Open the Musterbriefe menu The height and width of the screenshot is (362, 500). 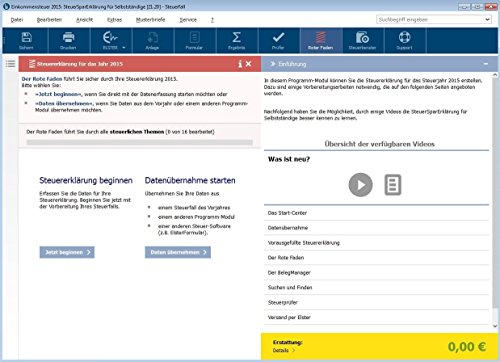point(150,20)
